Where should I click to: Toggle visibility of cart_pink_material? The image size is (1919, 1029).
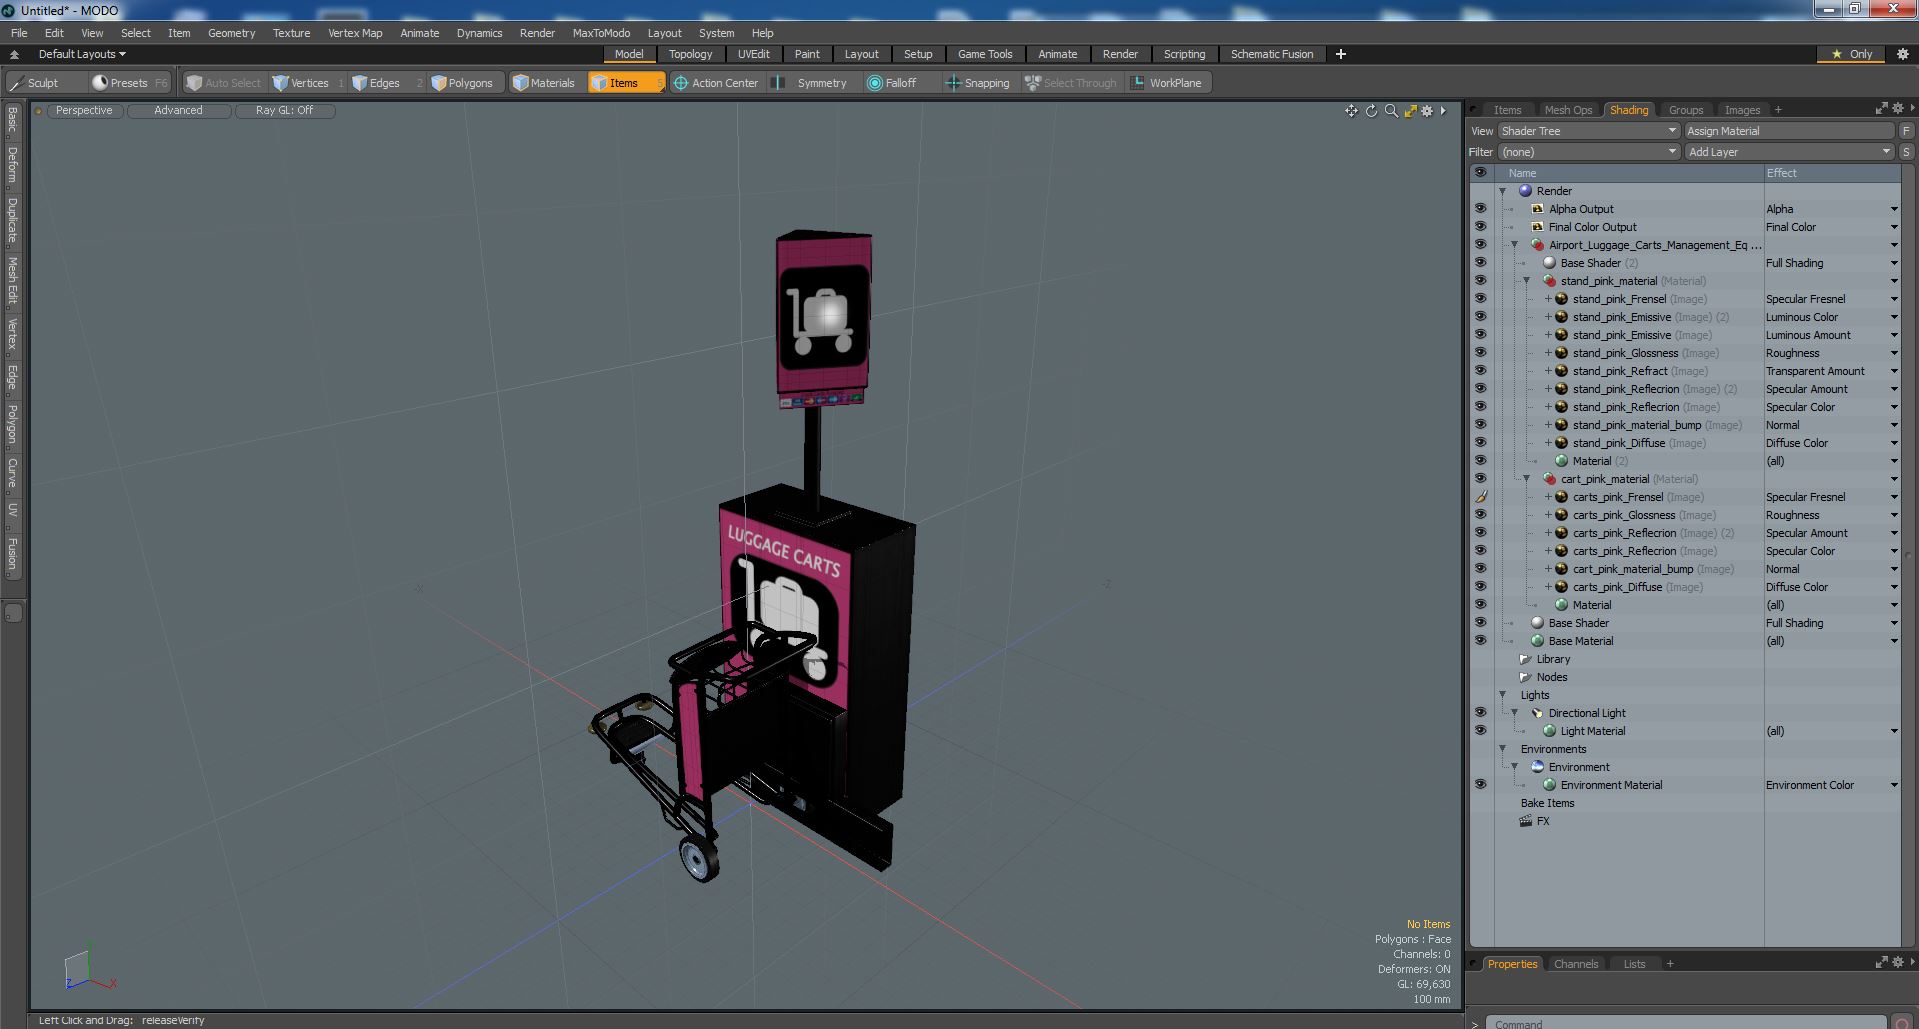pos(1480,479)
